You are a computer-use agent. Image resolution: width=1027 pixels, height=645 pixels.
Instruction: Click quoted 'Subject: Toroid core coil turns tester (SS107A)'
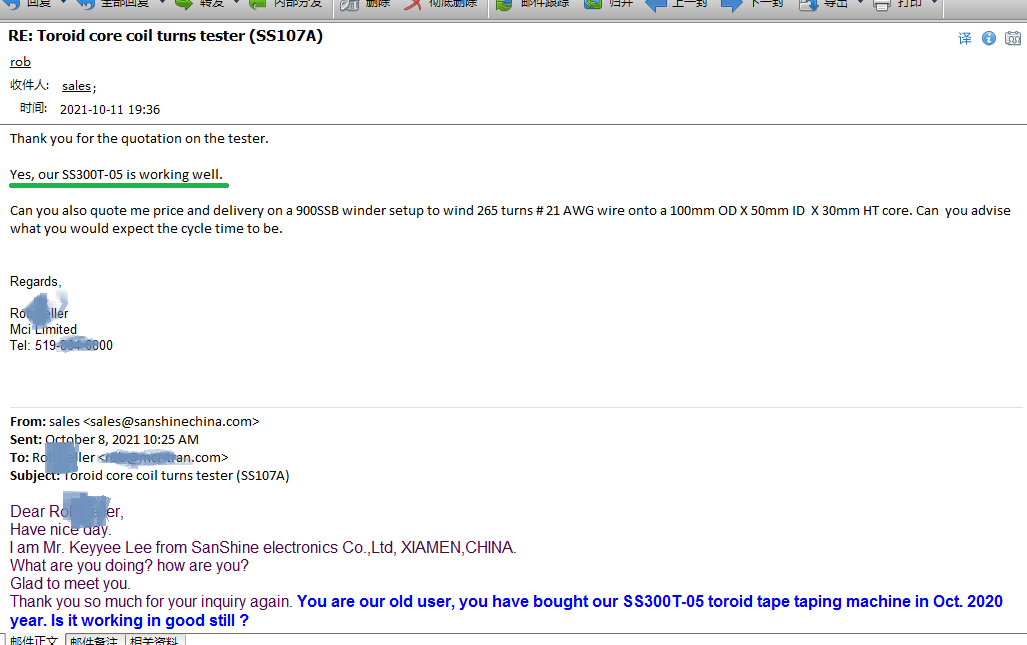click(149, 475)
